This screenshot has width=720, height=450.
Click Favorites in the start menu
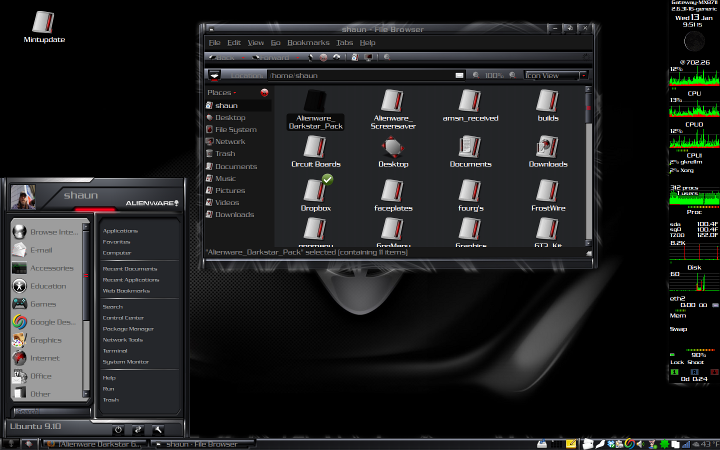pyautogui.click(x=116, y=242)
